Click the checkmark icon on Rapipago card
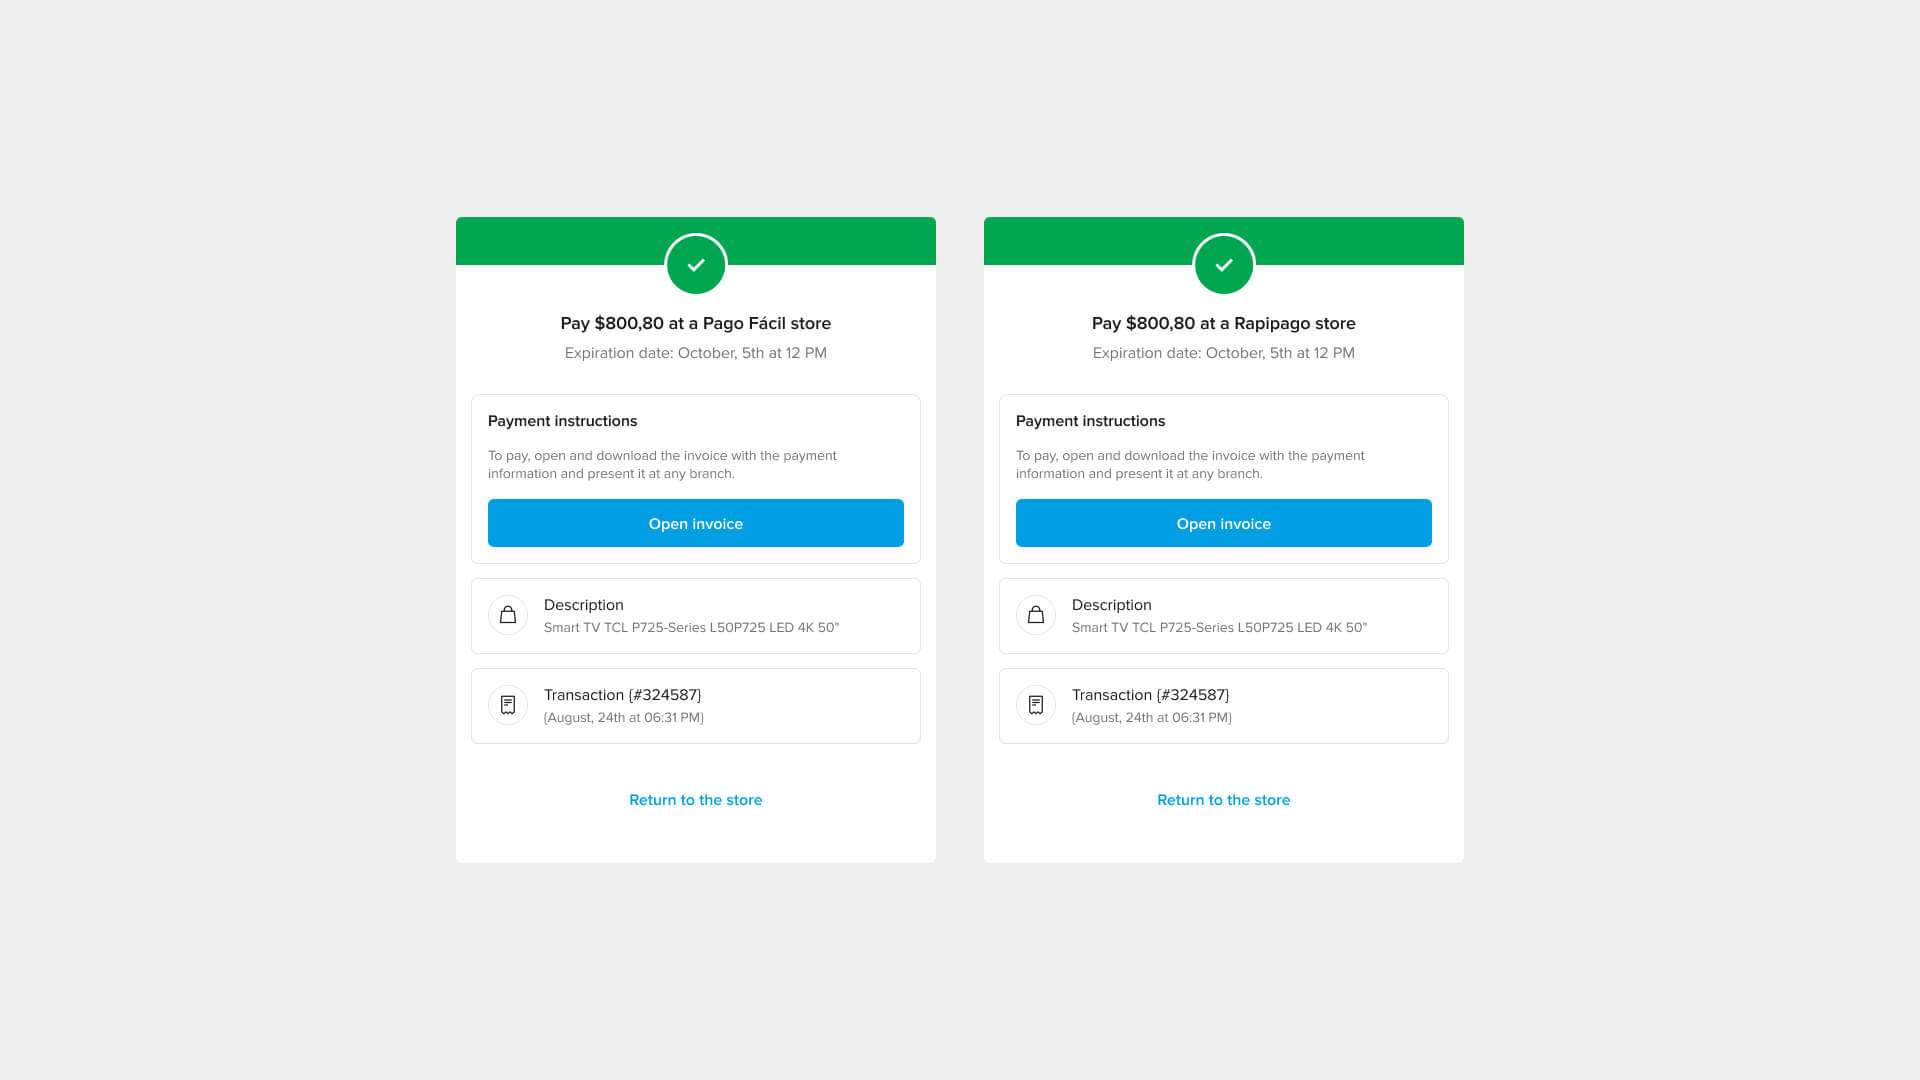 [1224, 264]
